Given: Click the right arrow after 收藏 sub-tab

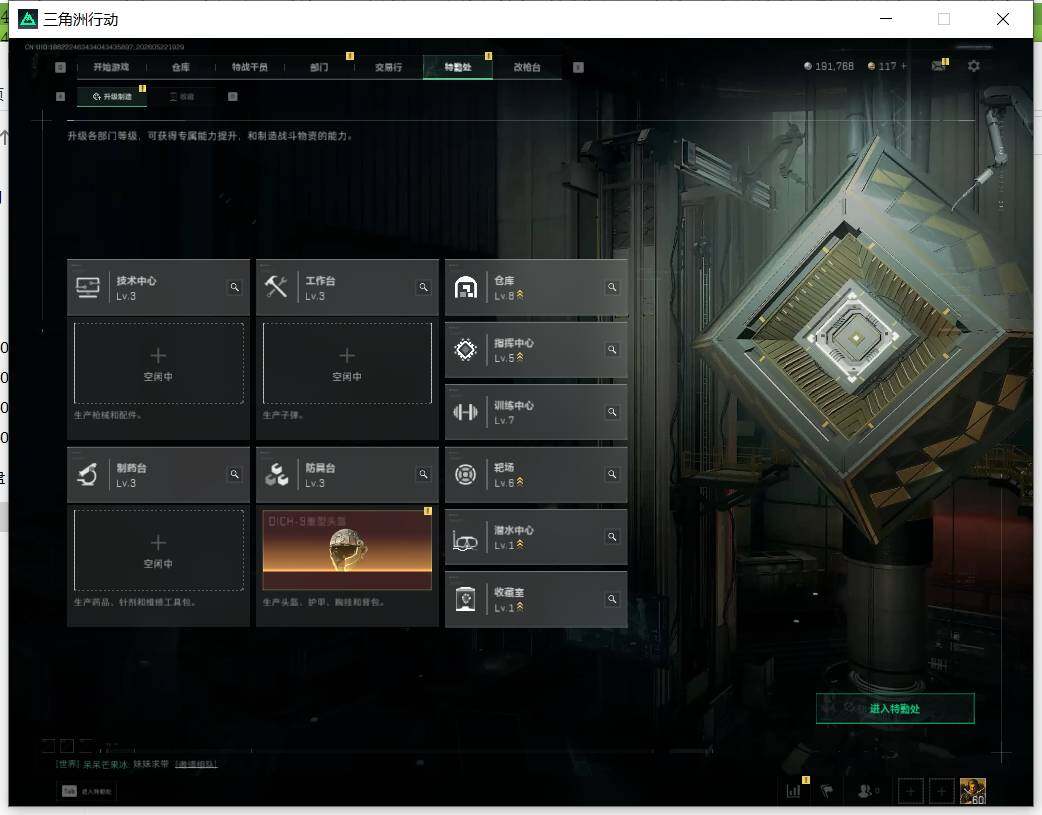Looking at the screenshot, I should [x=233, y=96].
